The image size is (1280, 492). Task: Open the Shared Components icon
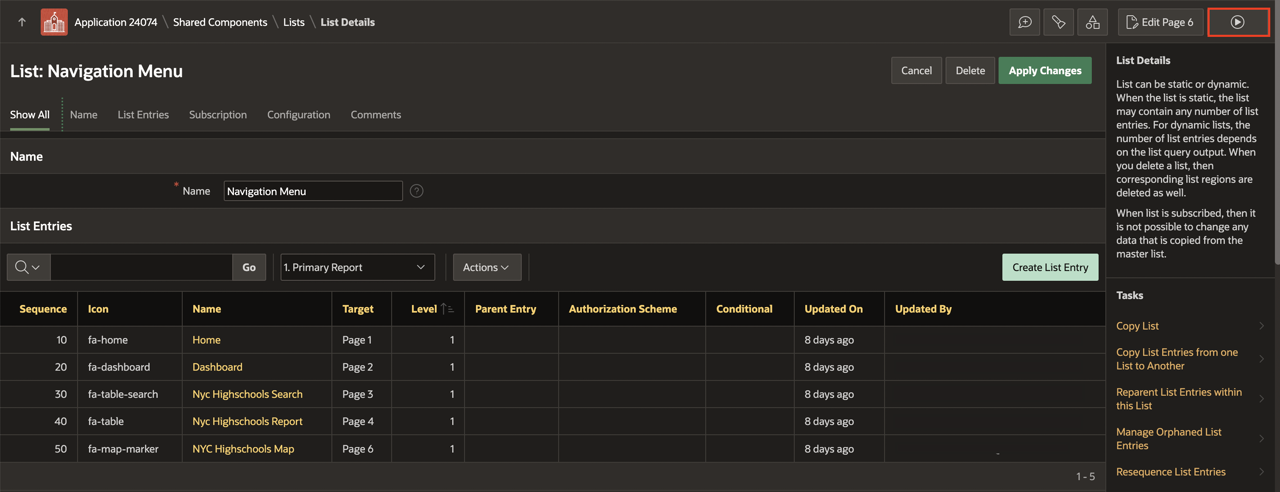1092,22
